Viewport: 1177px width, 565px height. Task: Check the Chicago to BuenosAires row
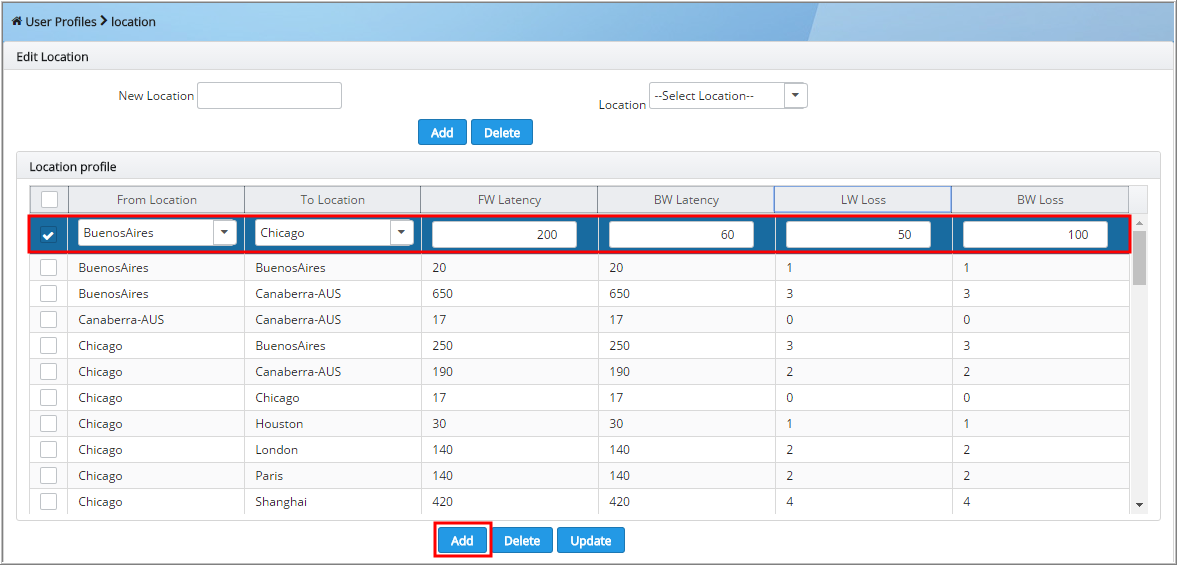click(49, 346)
